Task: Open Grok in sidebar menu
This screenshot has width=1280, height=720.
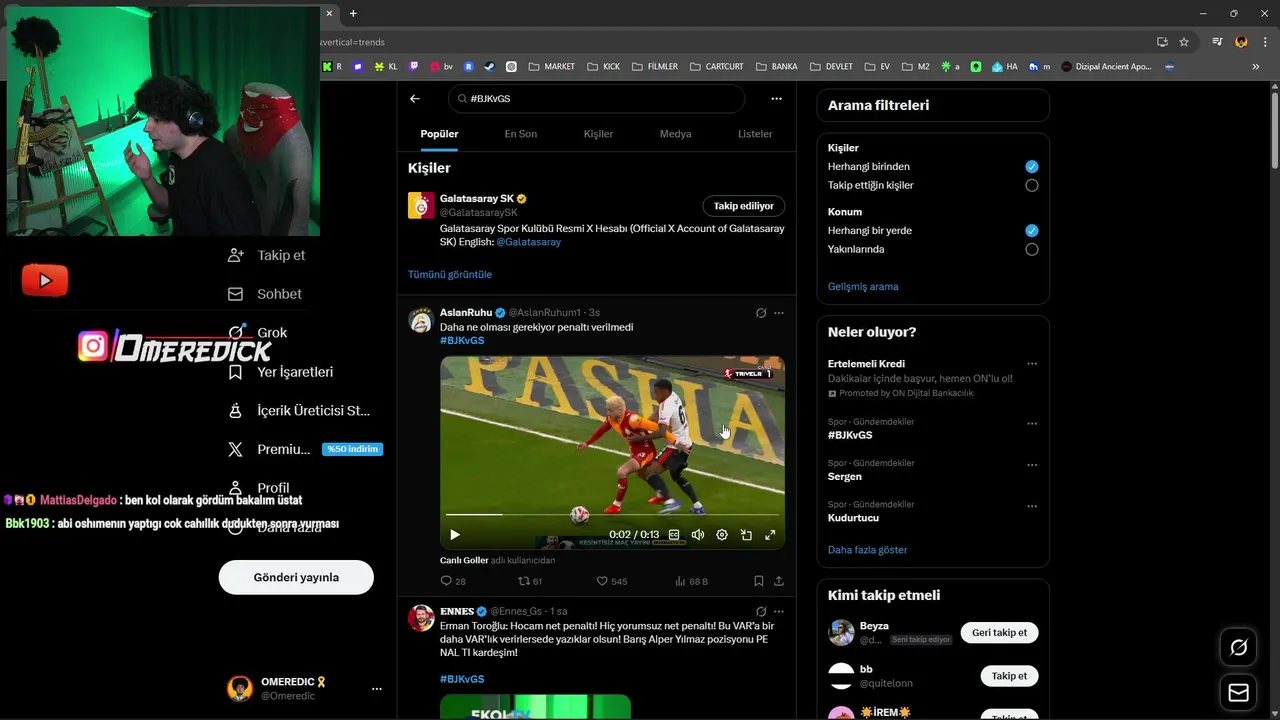Action: (257, 333)
